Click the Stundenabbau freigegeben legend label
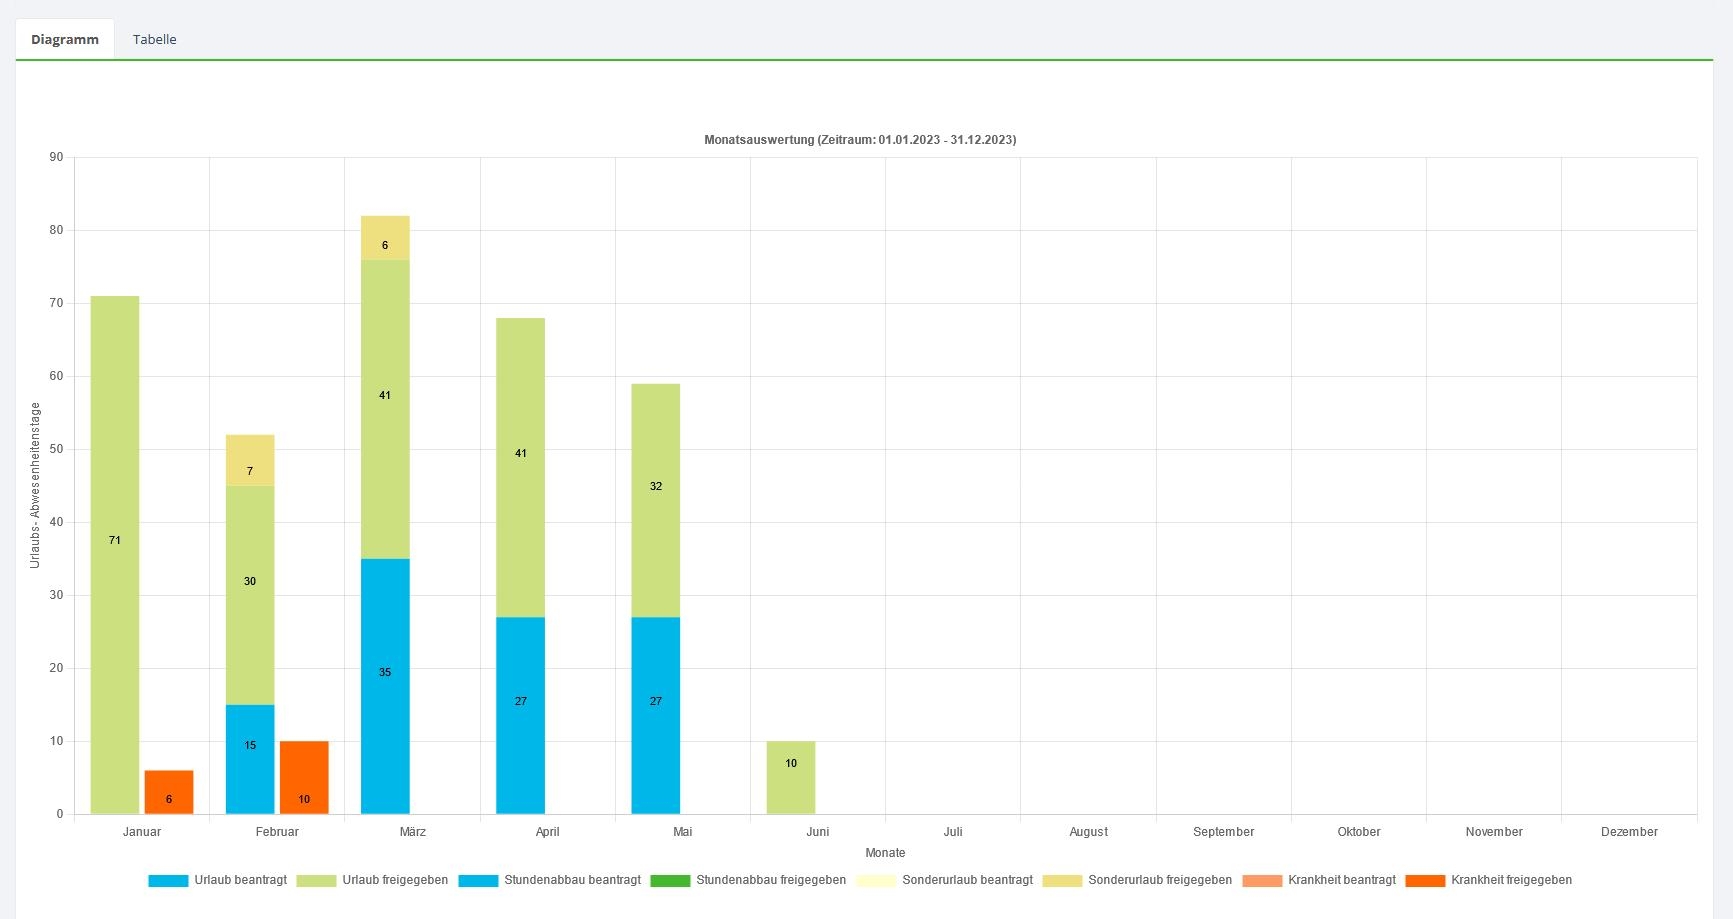Image resolution: width=1733 pixels, height=919 pixels. pos(771,880)
